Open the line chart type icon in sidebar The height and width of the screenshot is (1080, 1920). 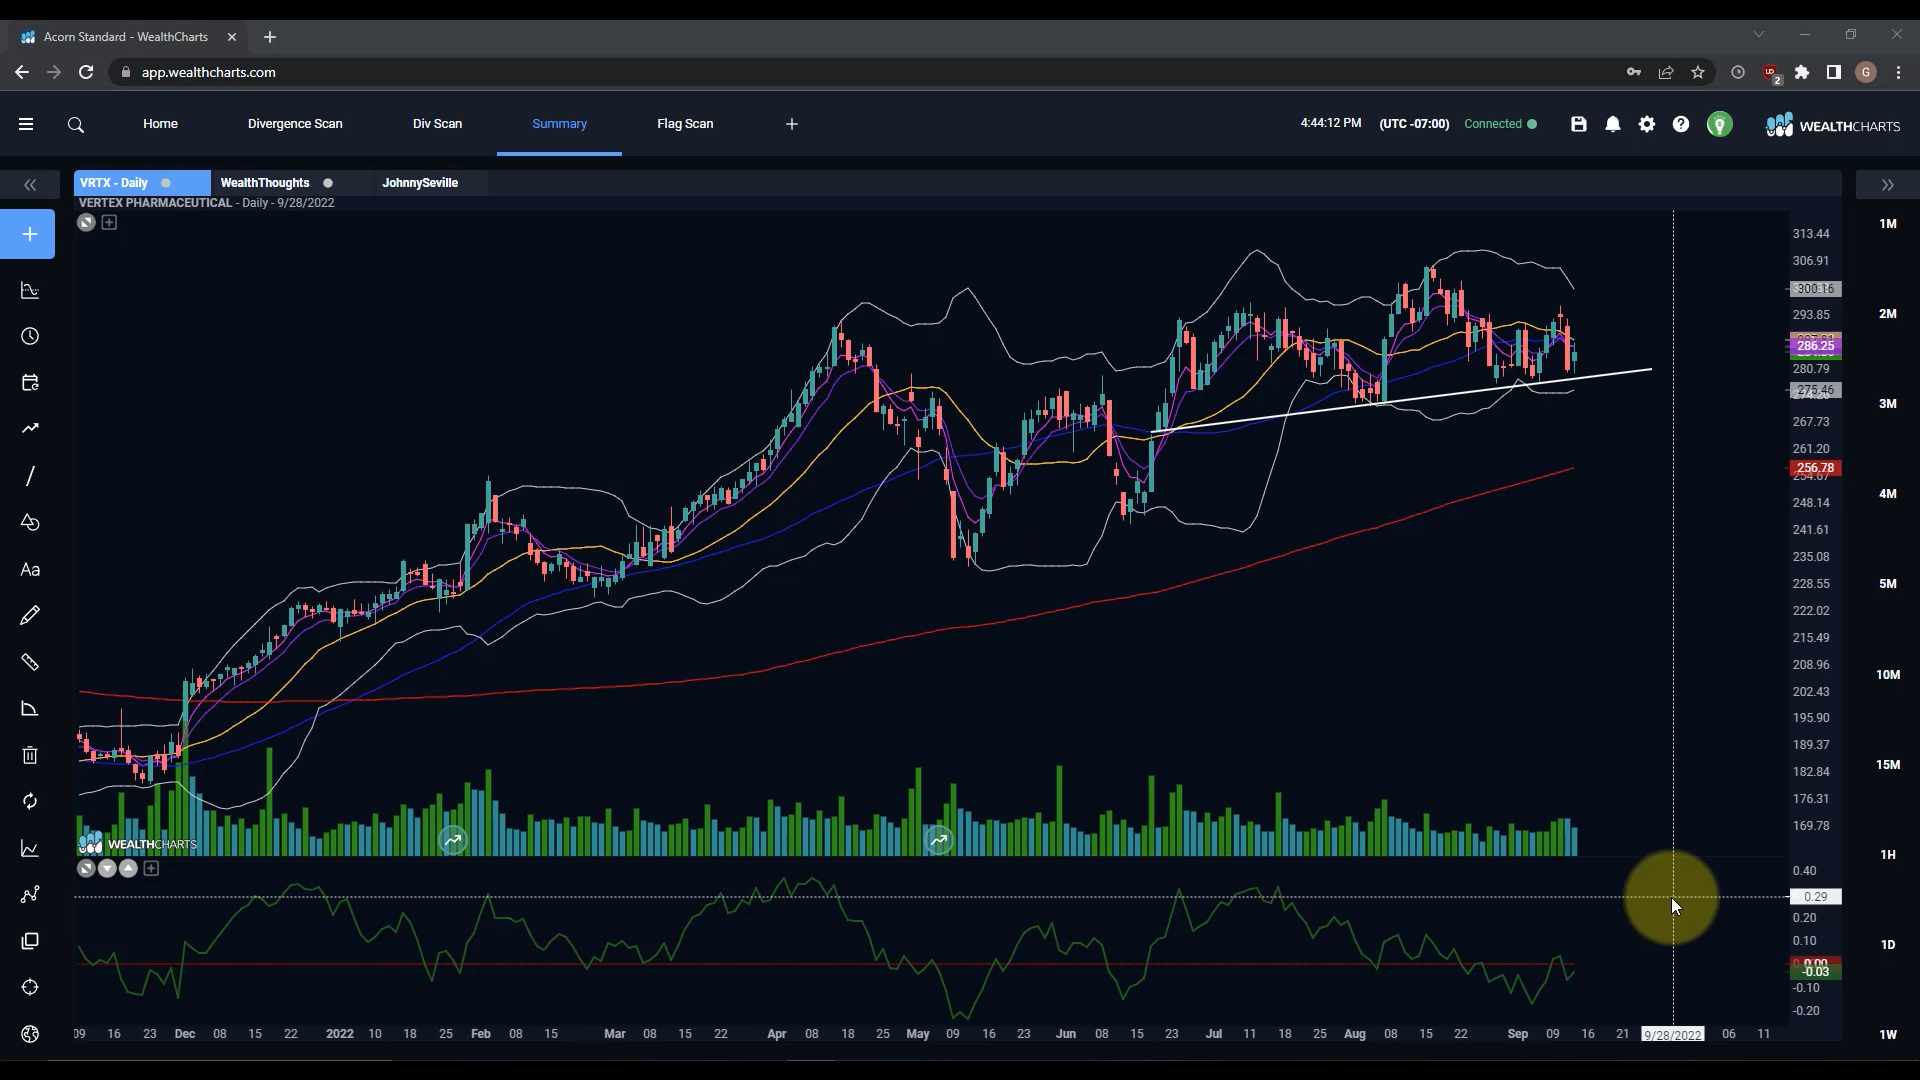click(x=30, y=849)
